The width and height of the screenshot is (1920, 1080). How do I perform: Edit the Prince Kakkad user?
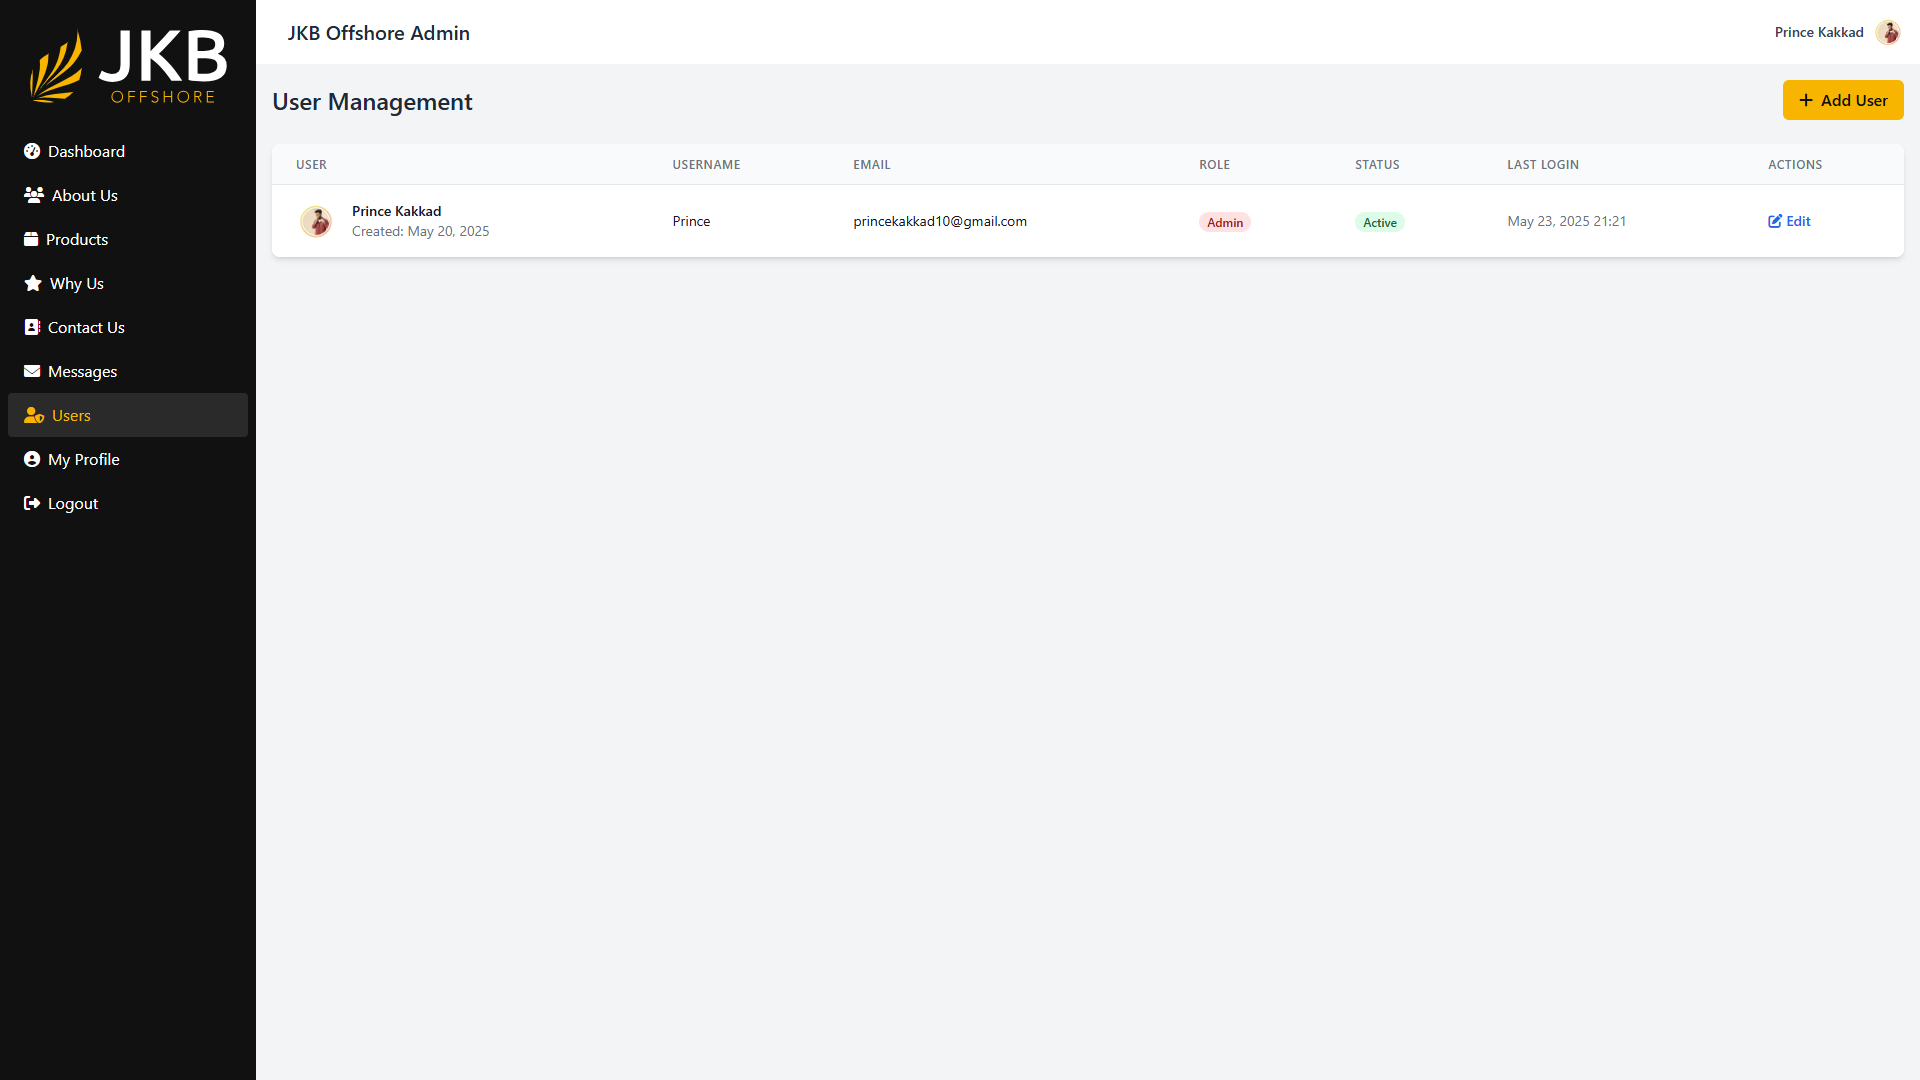(x=1789, y=221)
